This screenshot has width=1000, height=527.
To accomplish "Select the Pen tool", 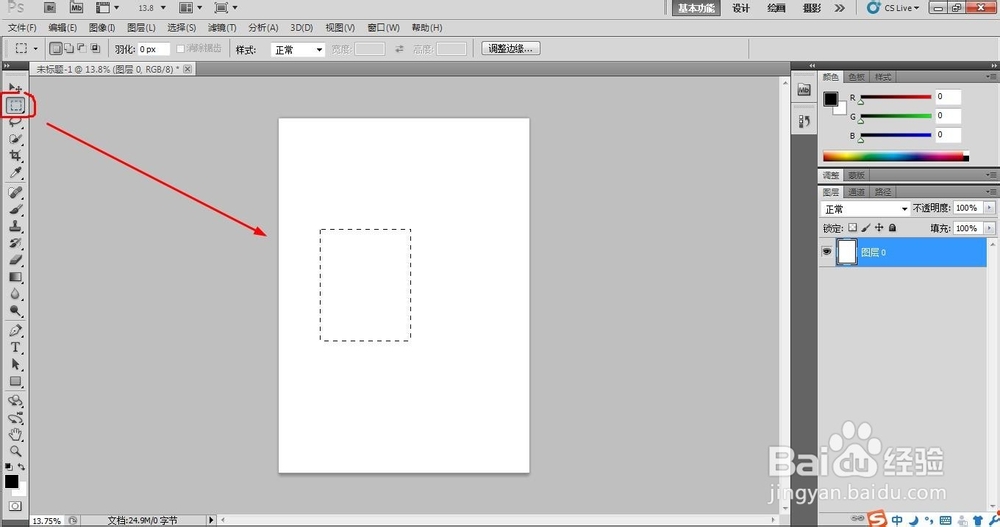I will 15,330.
